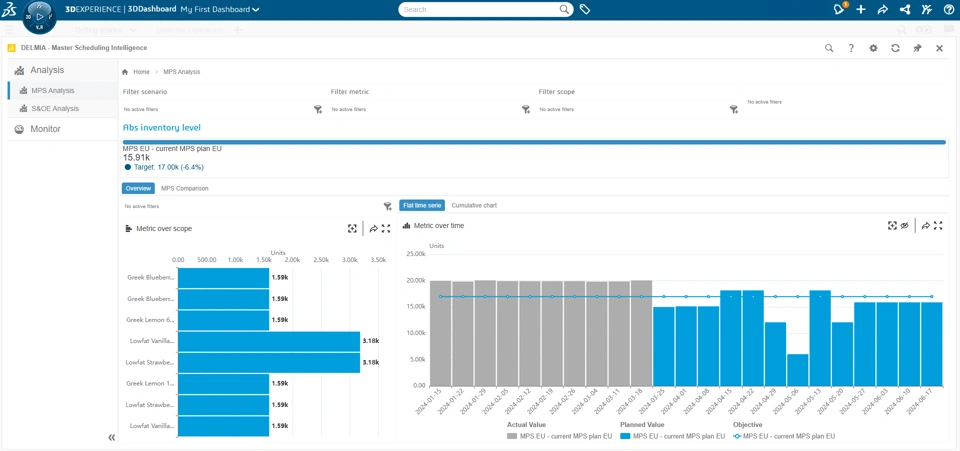
Task: Click the Lowfat Strawbe bar showing 3.18k
Action: (269, 362)
